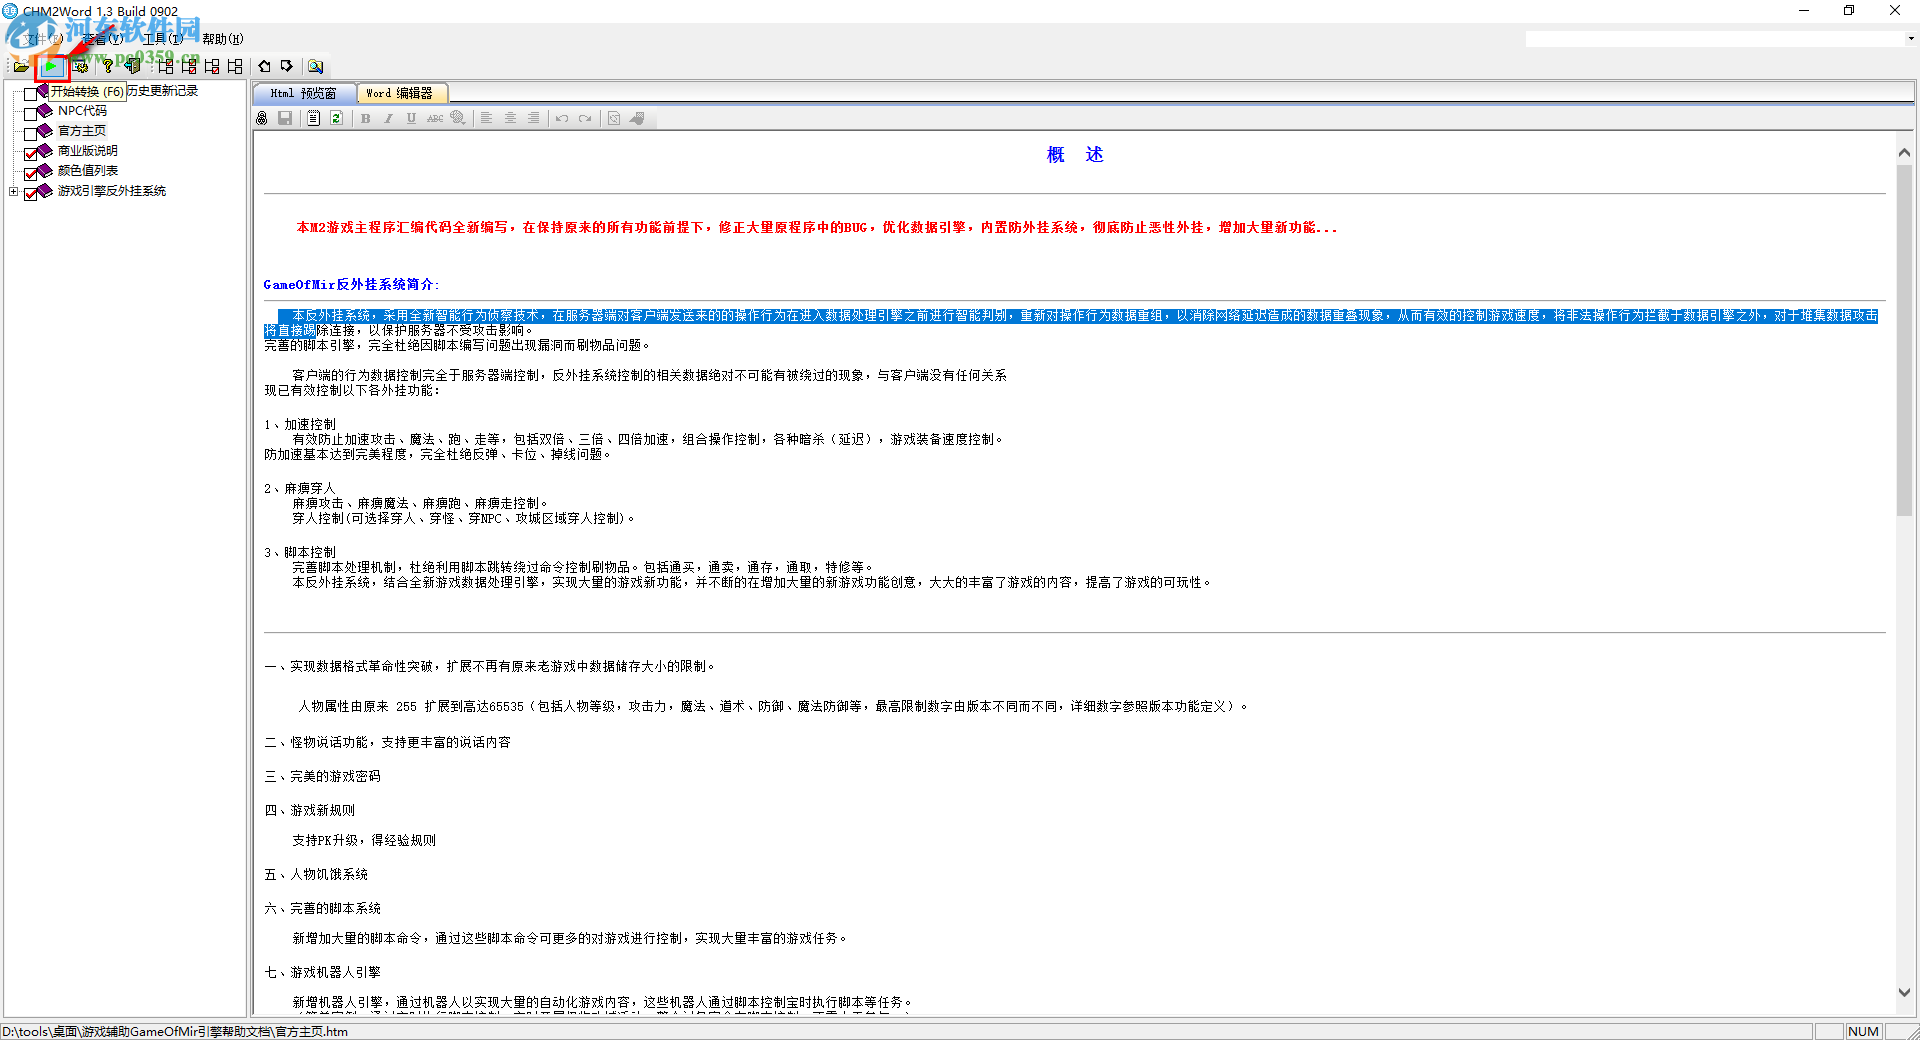1920x1040 pixels.
Task: Click the '三、完美的游戏密码' line
Action: click(x=323, y=777)
